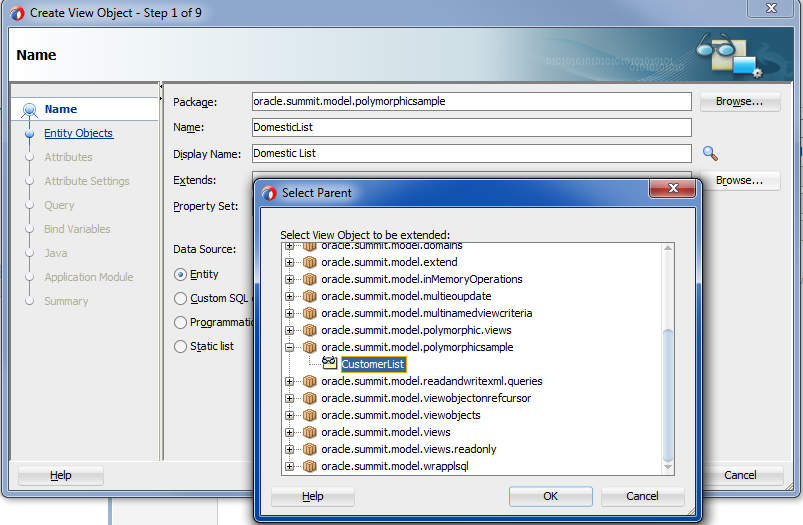The width and height of the screenshot is (803, 525).
Task: Click OK in Select Parent dialog
Action: tap(551, 496)
